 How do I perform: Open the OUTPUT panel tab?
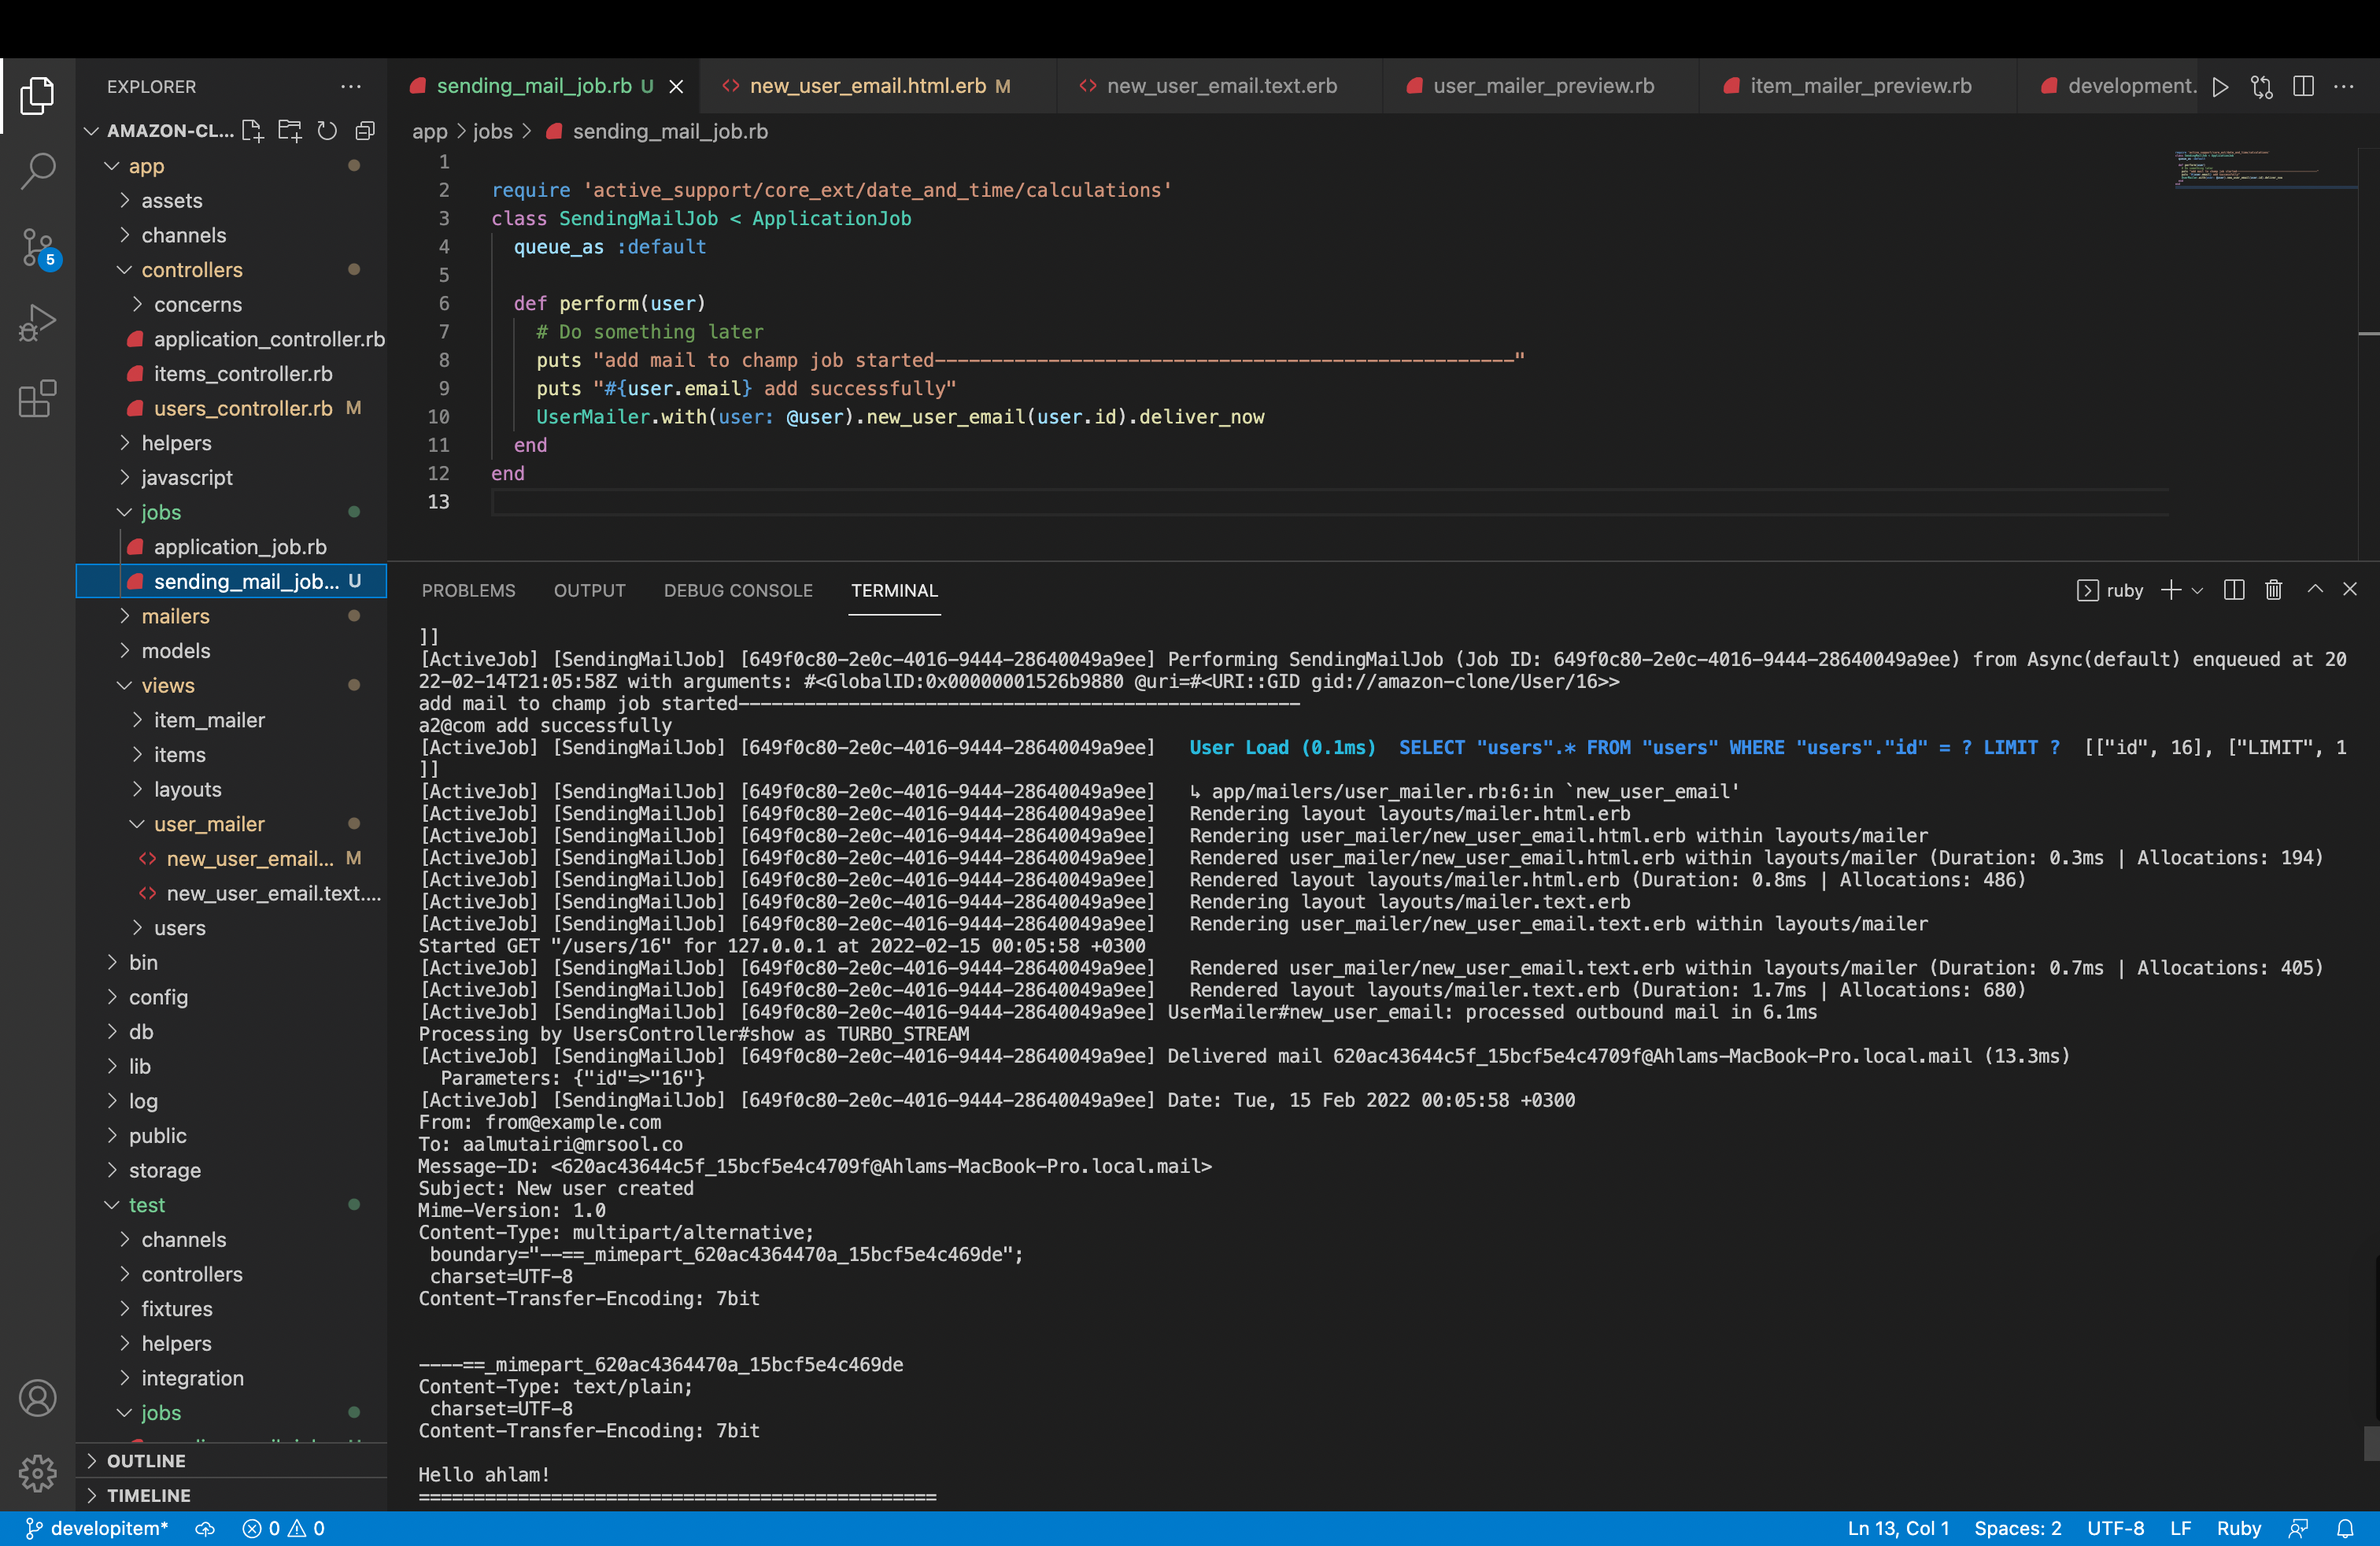pos(589,590)
